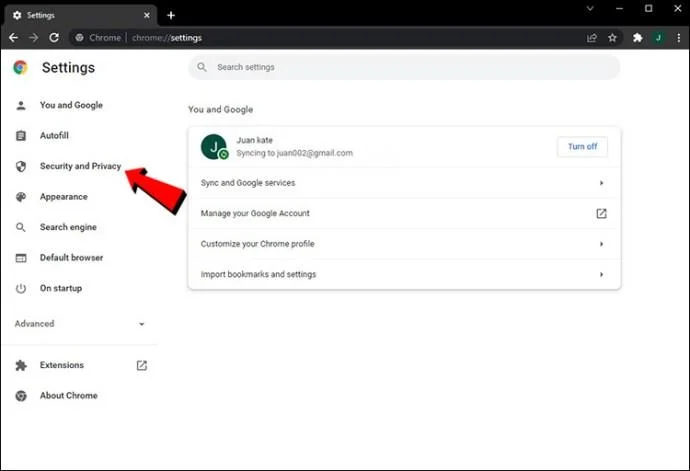
Task: Click the tab search chevron in title bar
Action: 590,8
